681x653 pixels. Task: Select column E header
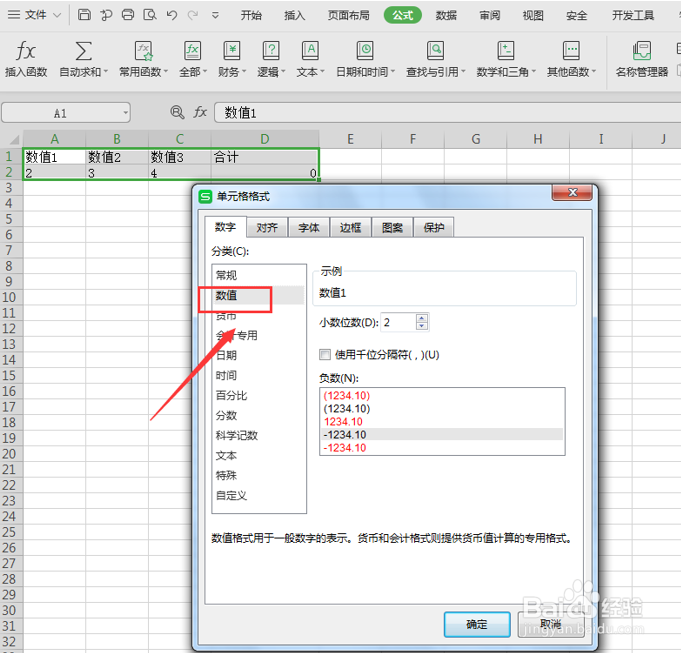coord(350,139)
